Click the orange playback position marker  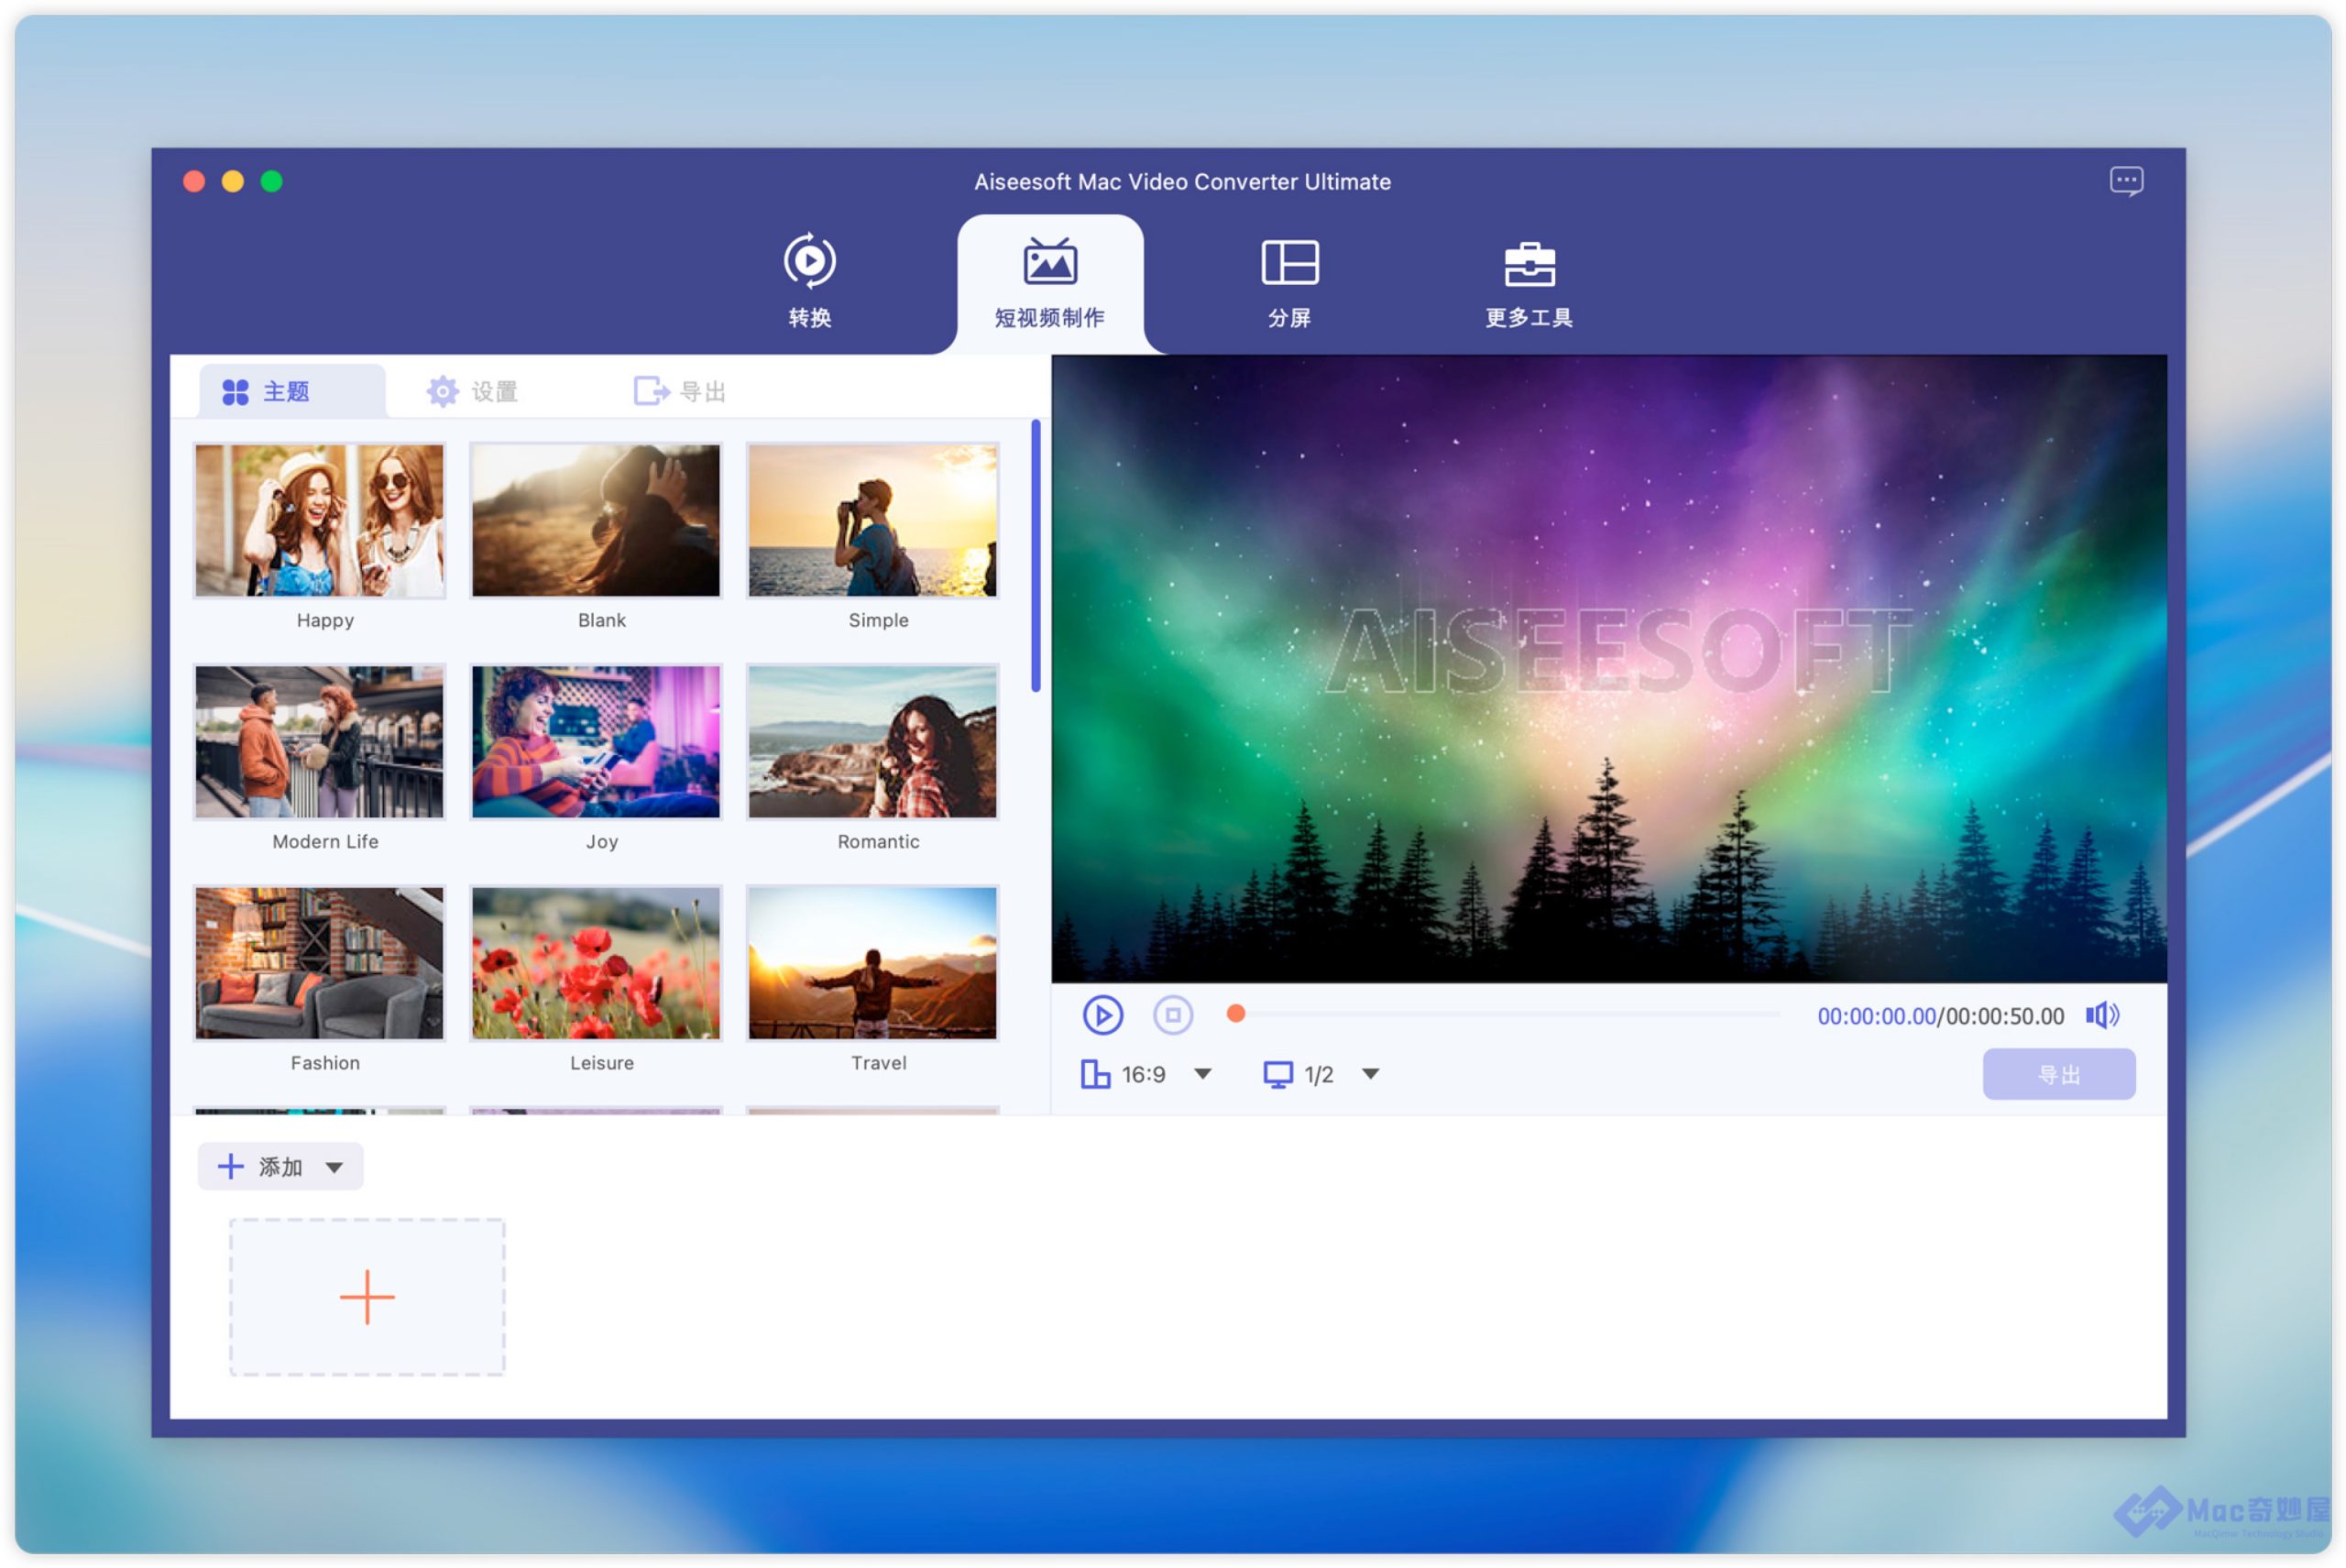pyautogui.click(x=1235, y=1014)
